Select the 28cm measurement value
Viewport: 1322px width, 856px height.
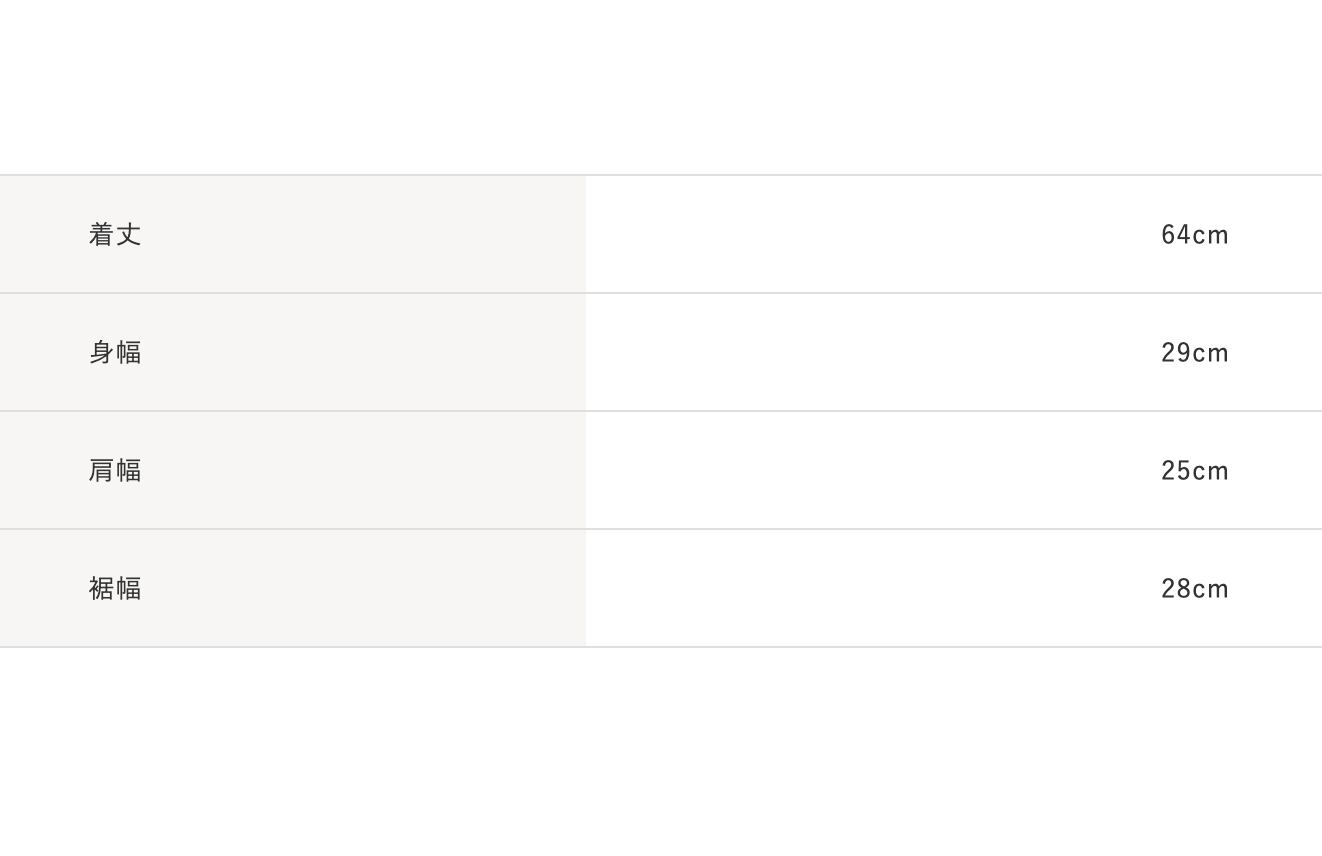click(x=1194, y=588)
